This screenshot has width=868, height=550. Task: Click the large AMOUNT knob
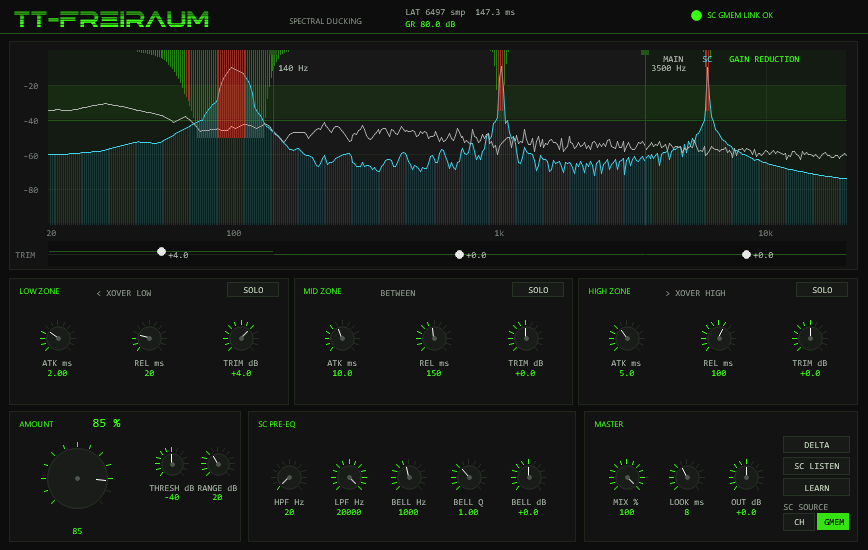(x=78, y=478)
